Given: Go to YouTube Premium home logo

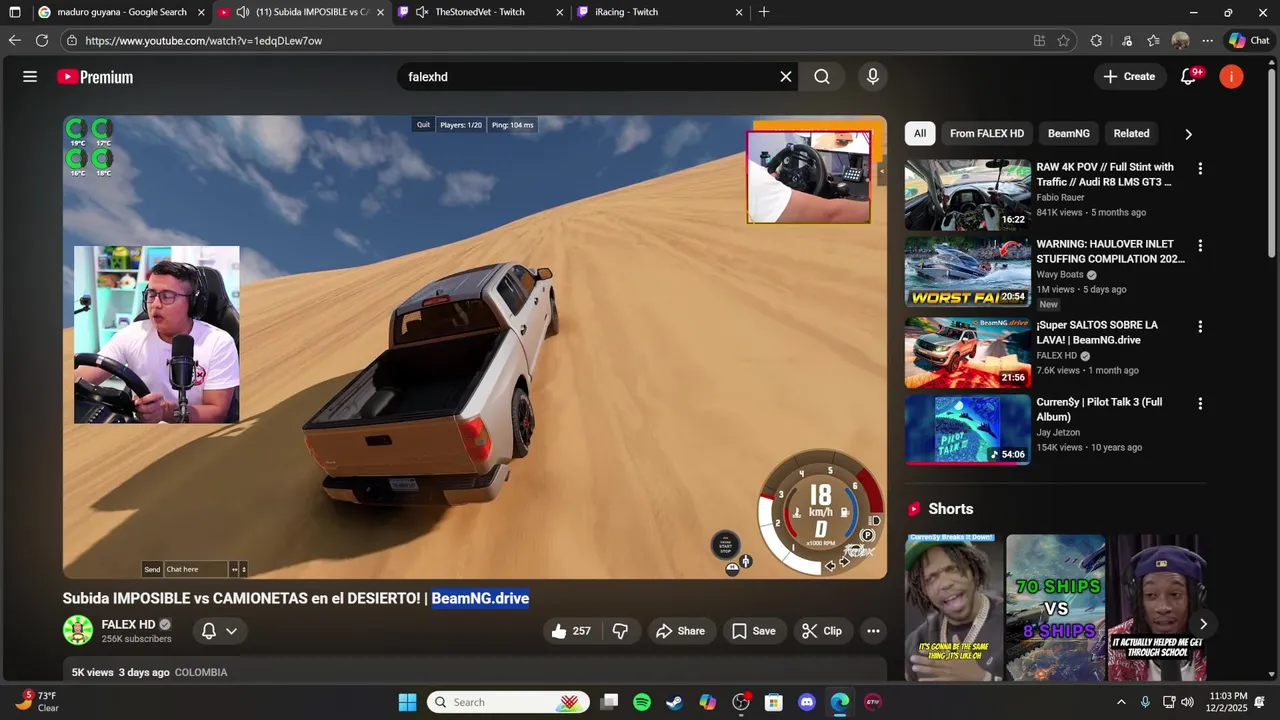Looking at the screenshot, I should (x=95, y=77).
